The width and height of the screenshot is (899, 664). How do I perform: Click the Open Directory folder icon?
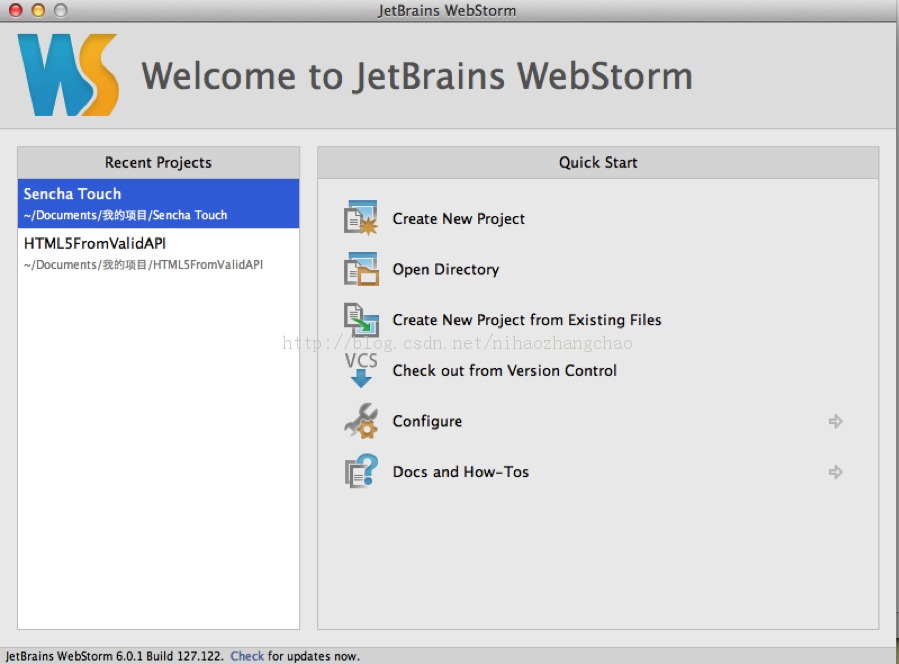(361, 269)
